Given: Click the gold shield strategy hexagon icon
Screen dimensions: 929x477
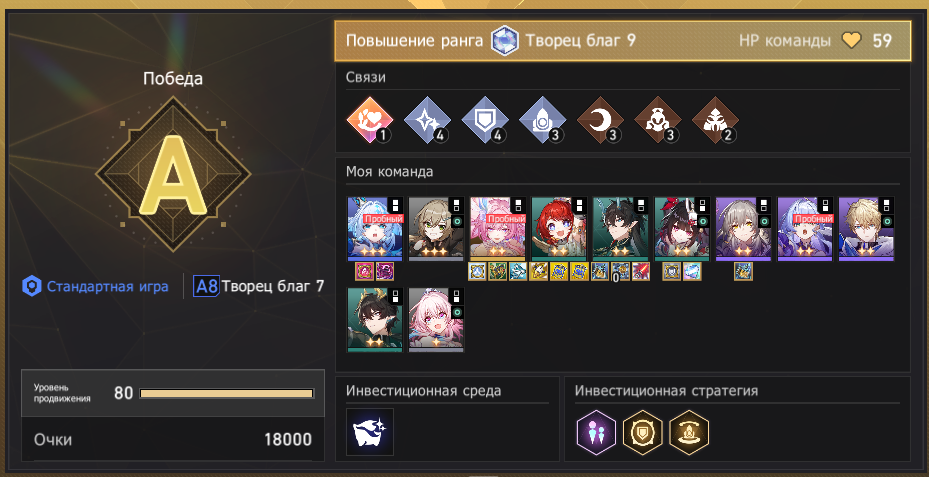Looking at the screenshot, I should tap(643, 432).
